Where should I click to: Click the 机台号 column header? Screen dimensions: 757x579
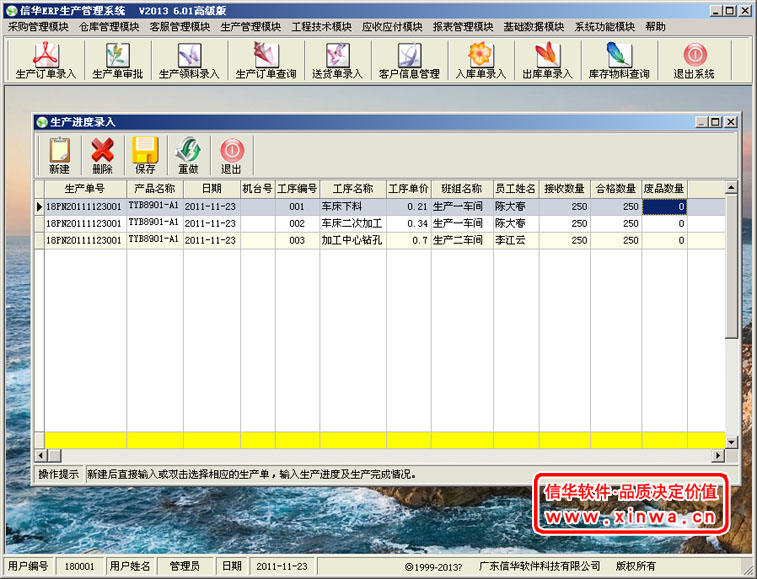[x=258, y=189]
